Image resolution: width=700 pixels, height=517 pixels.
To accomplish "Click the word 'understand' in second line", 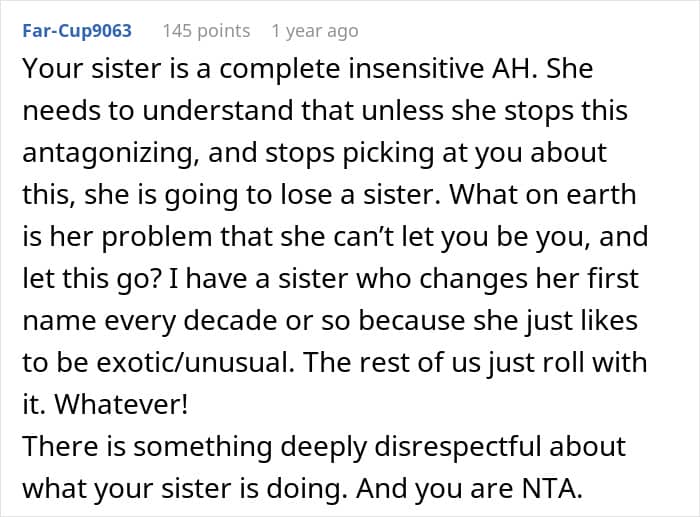I will pyautogui.click(x=217, y=111).
